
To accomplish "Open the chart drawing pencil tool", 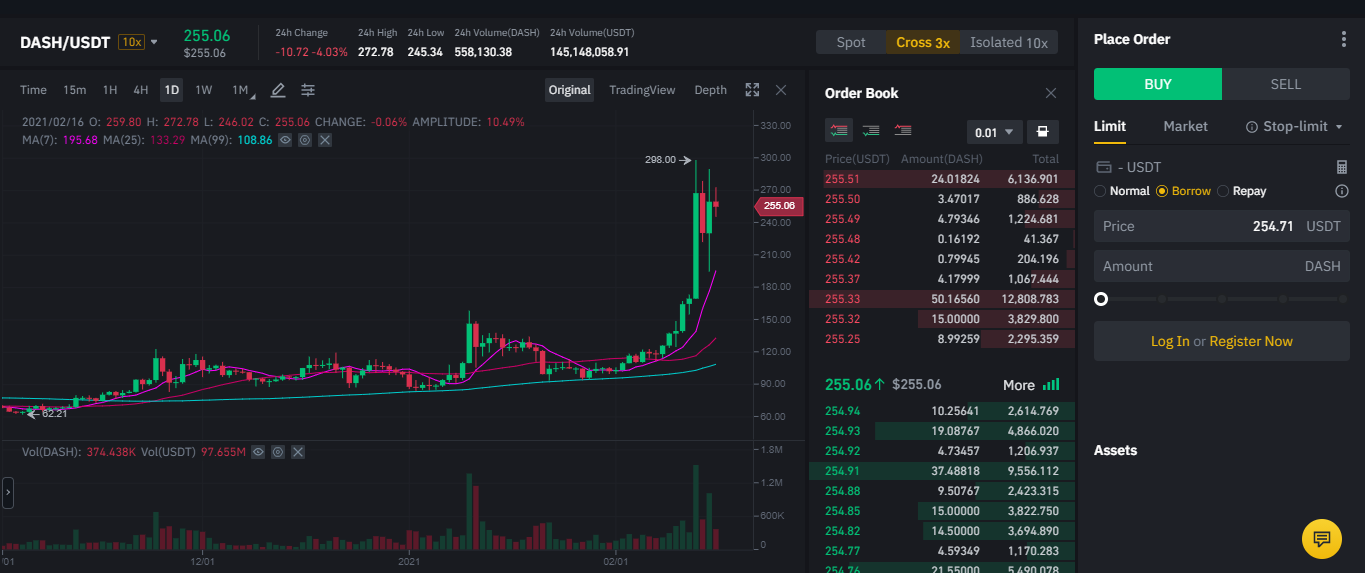I will [278, 90].
